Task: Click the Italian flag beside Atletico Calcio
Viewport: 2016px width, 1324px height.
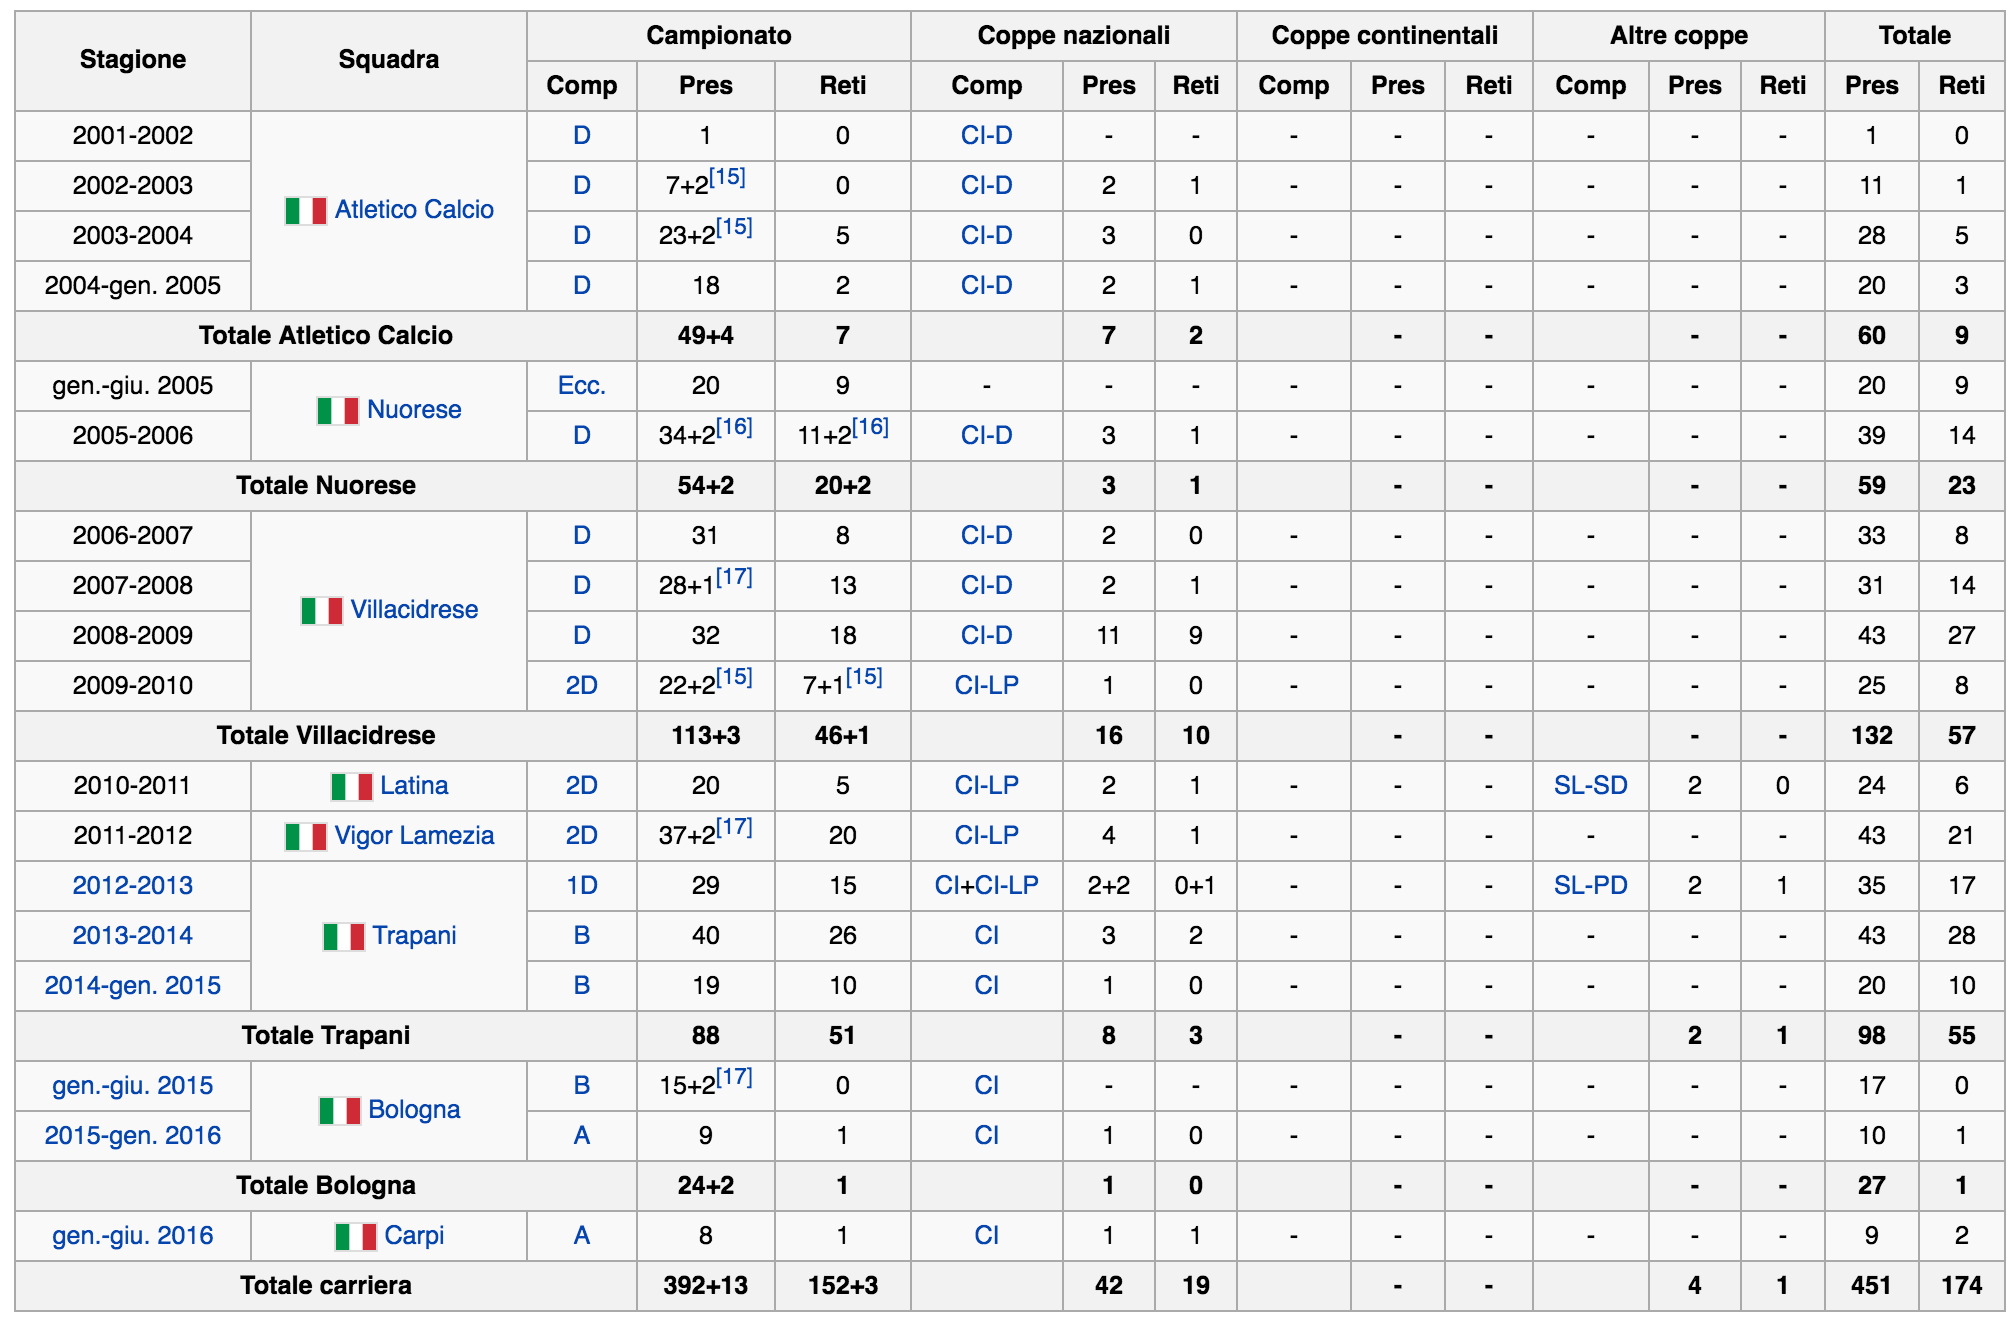Action: [x=306, y=211]
